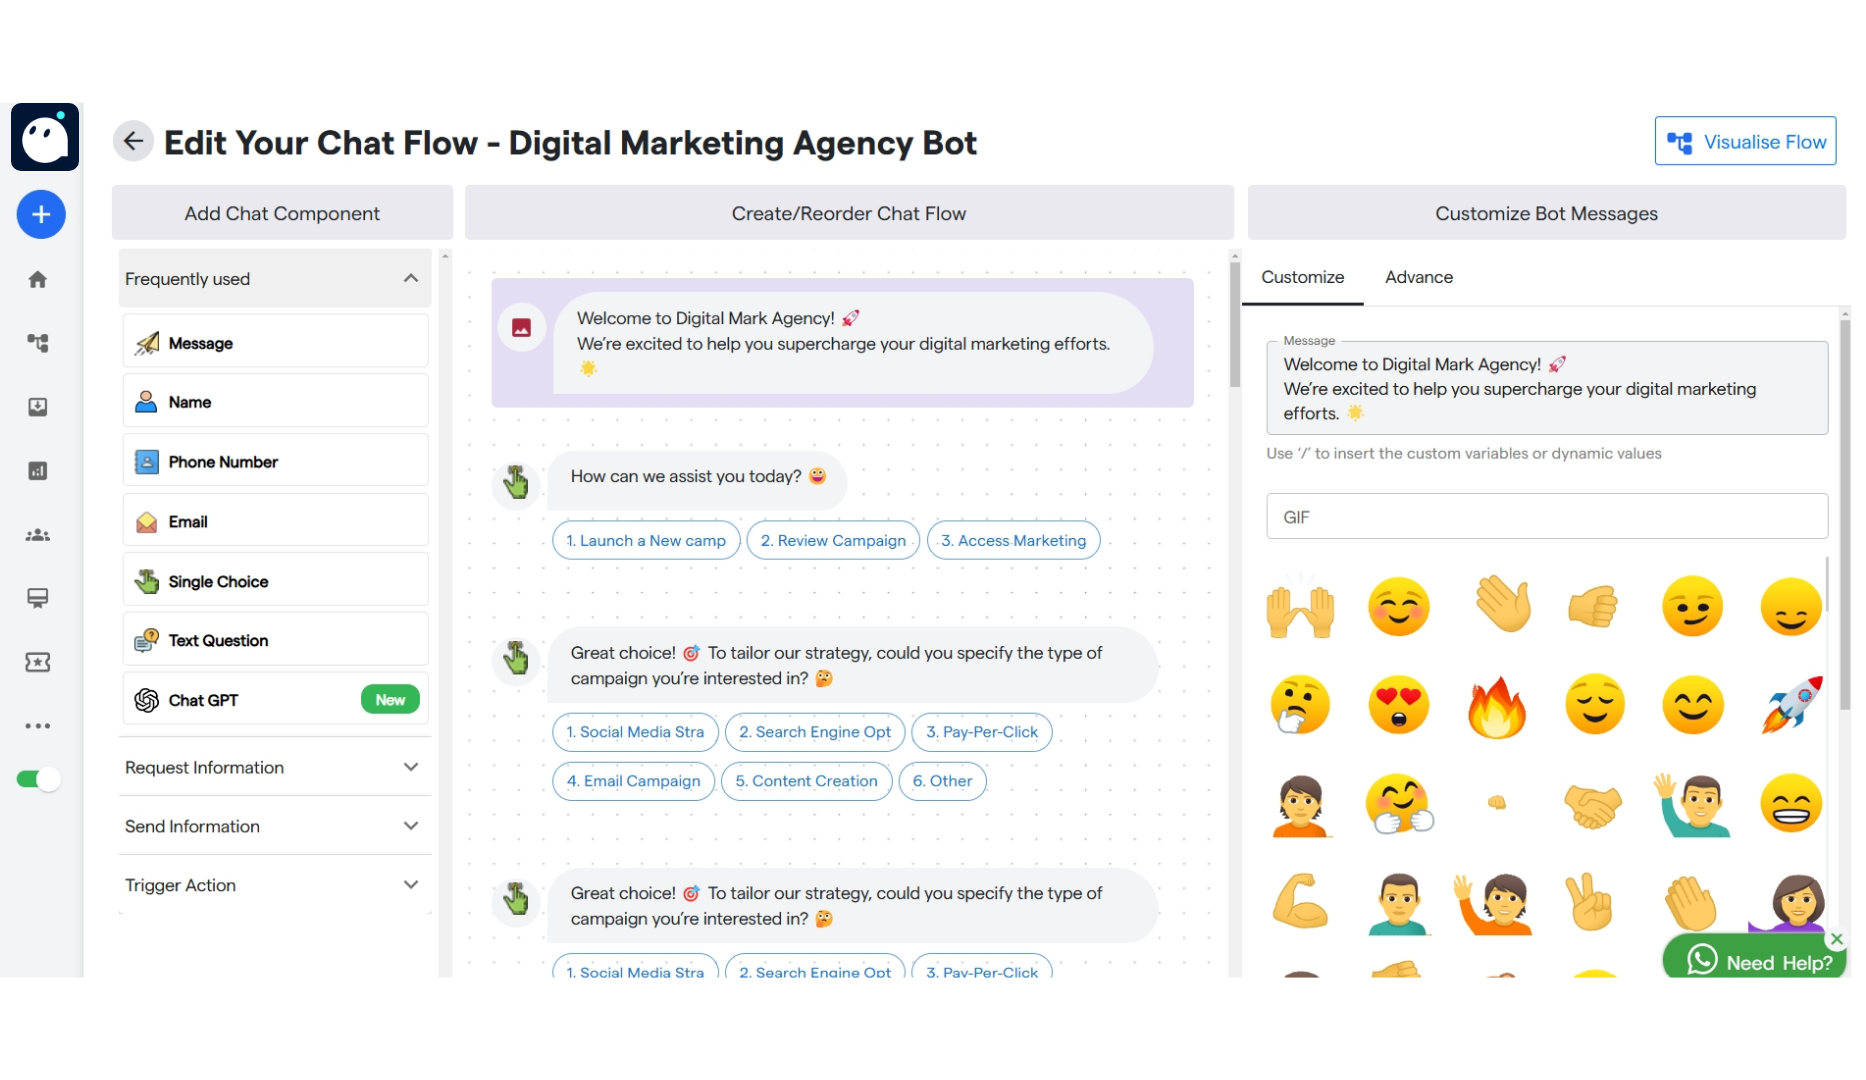Insert the raised hands emoji
This screenshot has width=1866, height=1080.
click(1300, 607)
